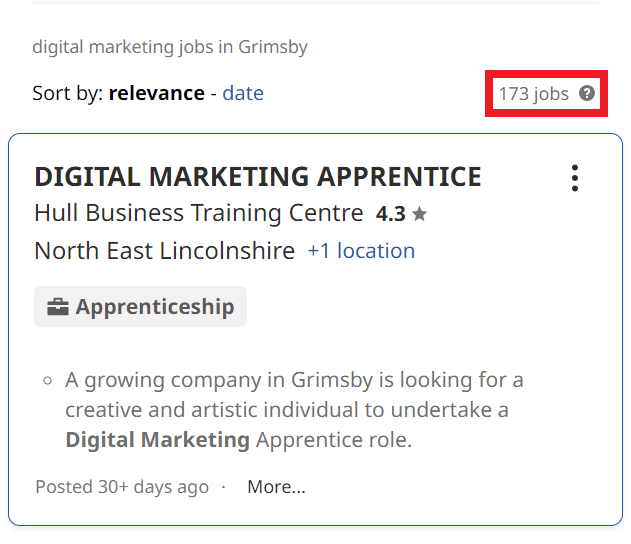Open the +1 location link
631x544 pixels.
361,251
